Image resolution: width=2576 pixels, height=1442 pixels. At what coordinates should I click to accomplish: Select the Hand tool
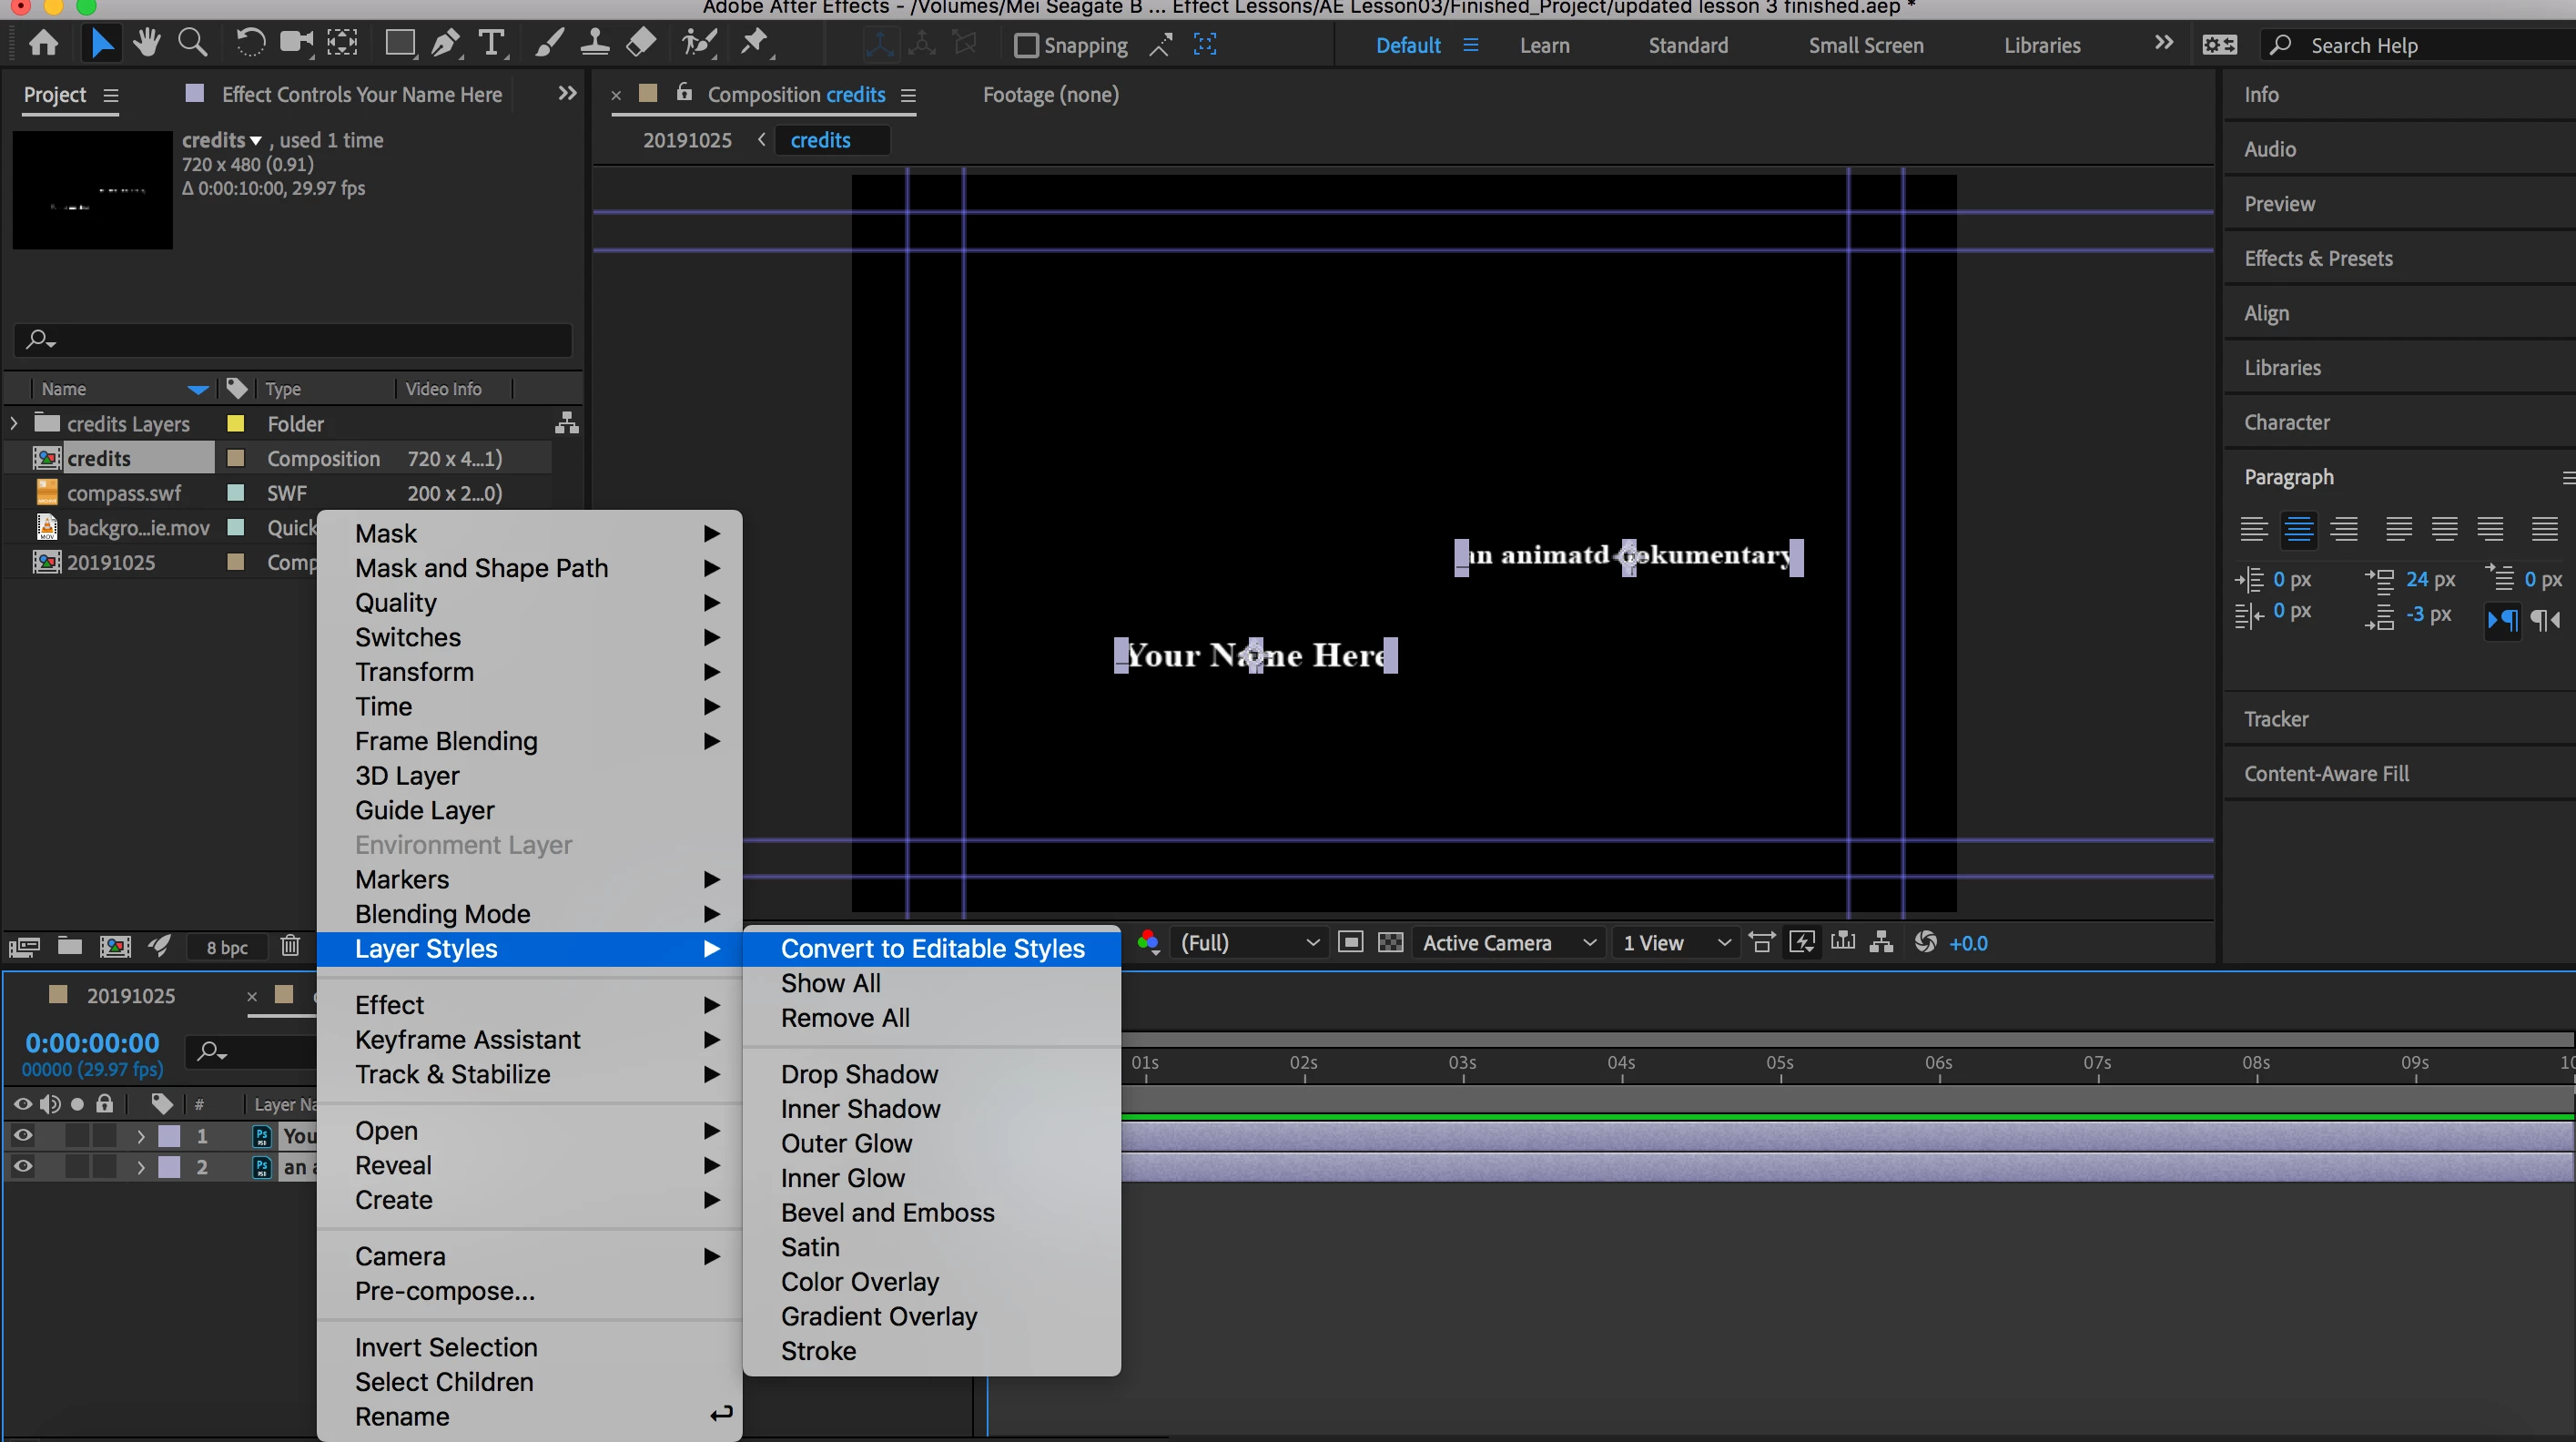[147, 43]
